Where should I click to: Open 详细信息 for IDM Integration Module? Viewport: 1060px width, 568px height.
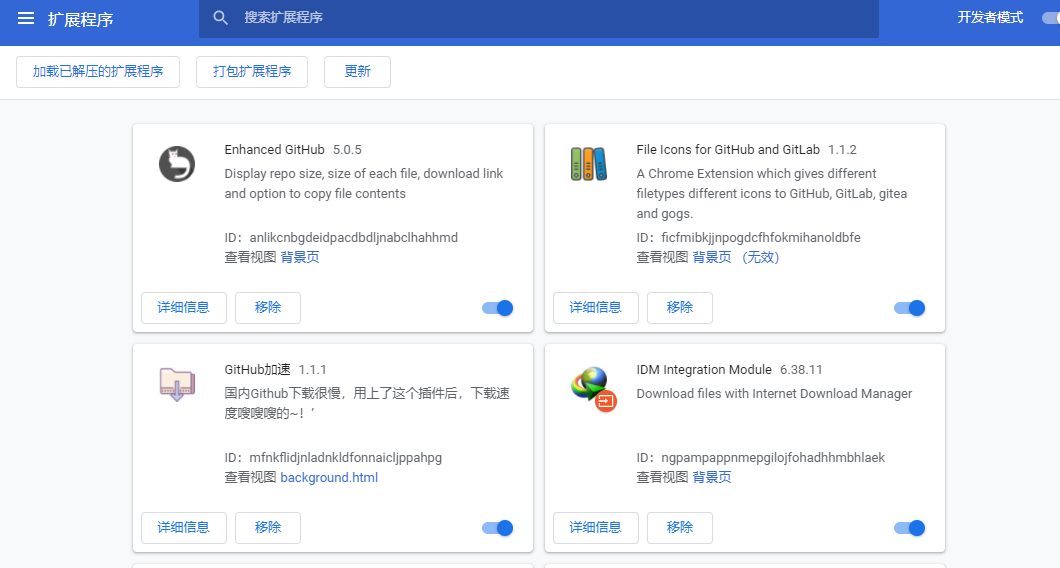click(596, 527)
